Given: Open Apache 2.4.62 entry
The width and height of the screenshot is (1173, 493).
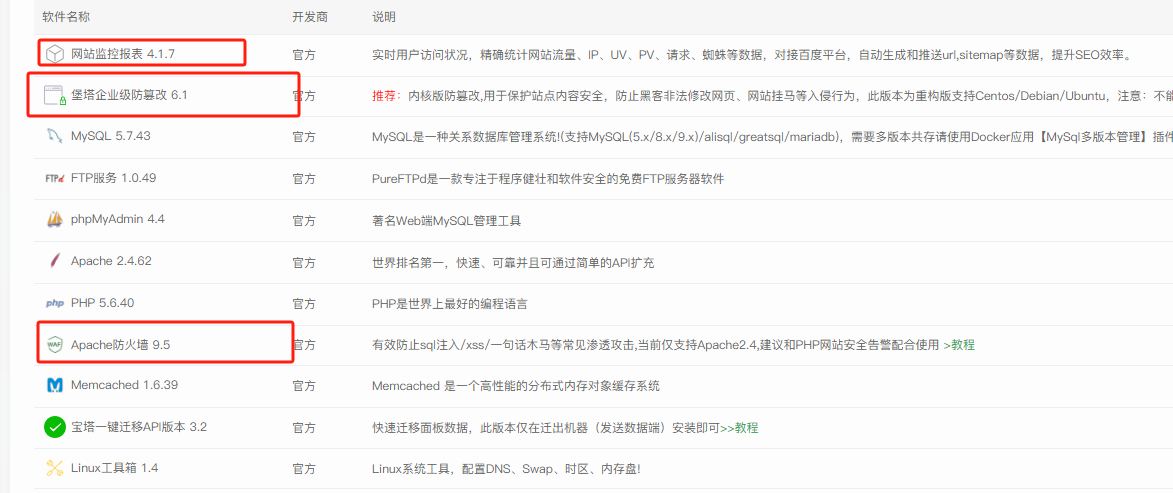Looking at the screenshot, I should tap(111, 262).
